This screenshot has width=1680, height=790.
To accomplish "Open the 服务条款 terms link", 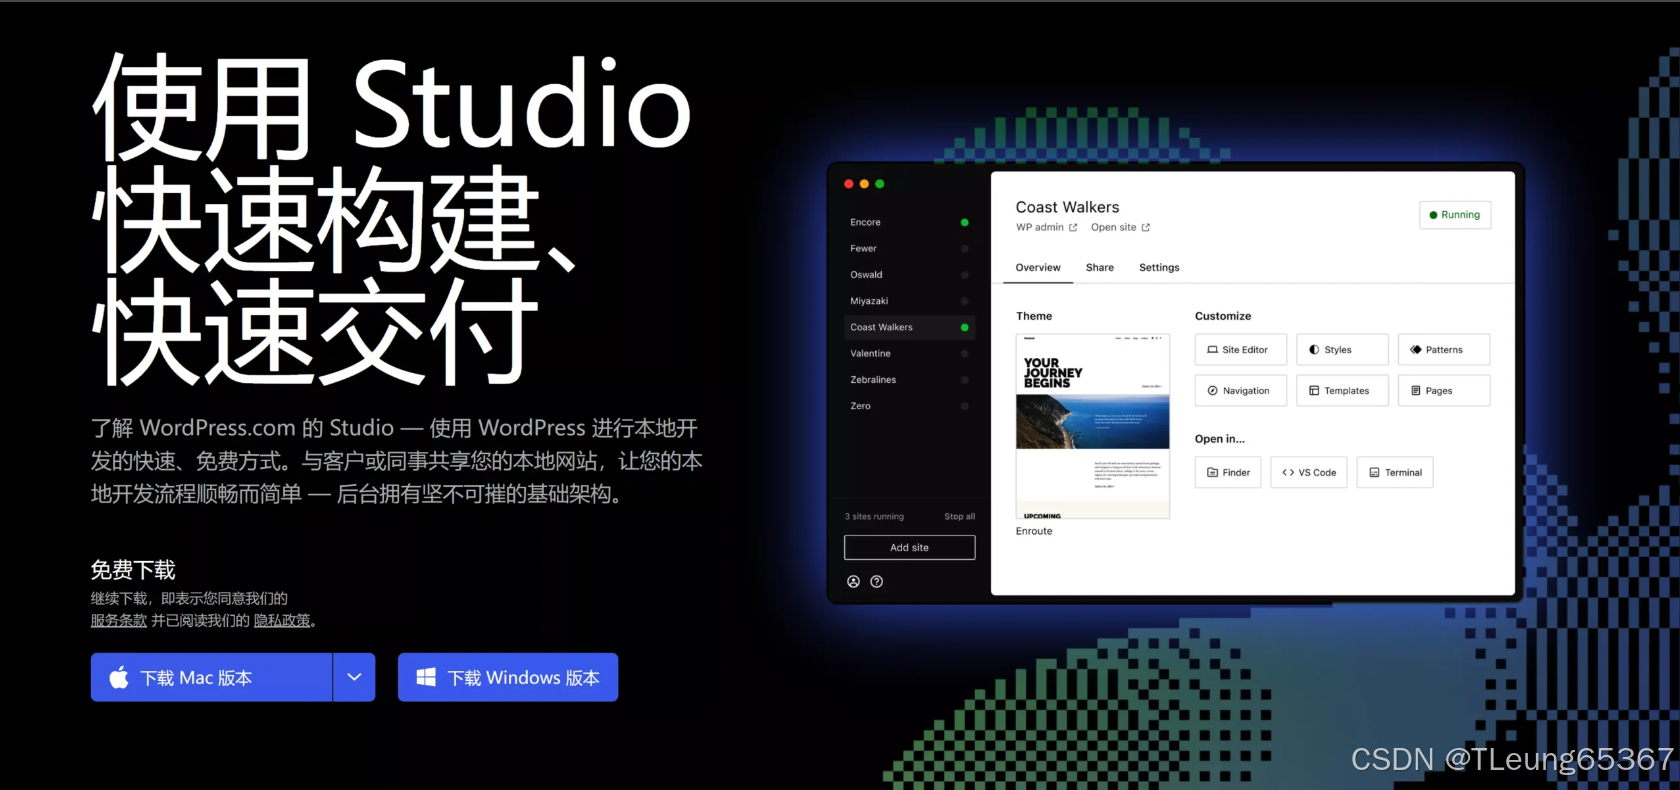I will point(119,620).
